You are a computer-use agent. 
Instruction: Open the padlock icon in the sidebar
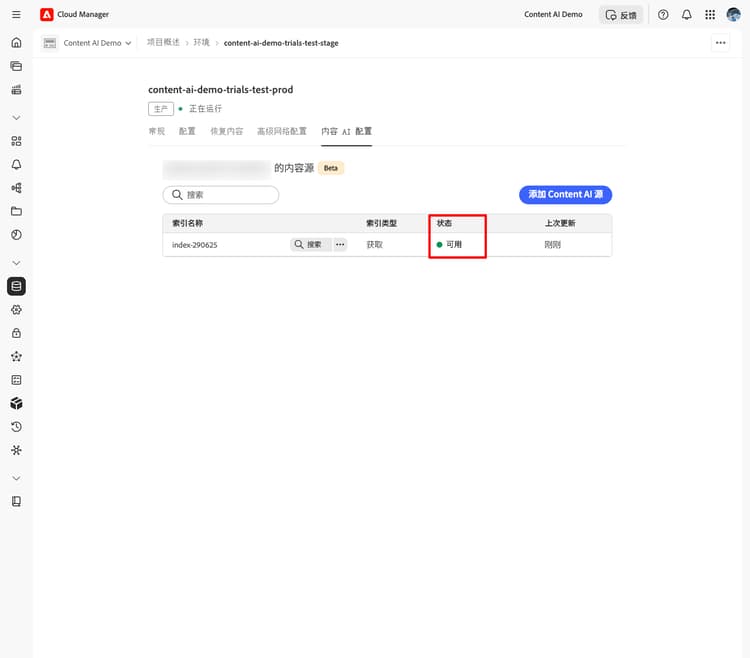coord(16,333)
